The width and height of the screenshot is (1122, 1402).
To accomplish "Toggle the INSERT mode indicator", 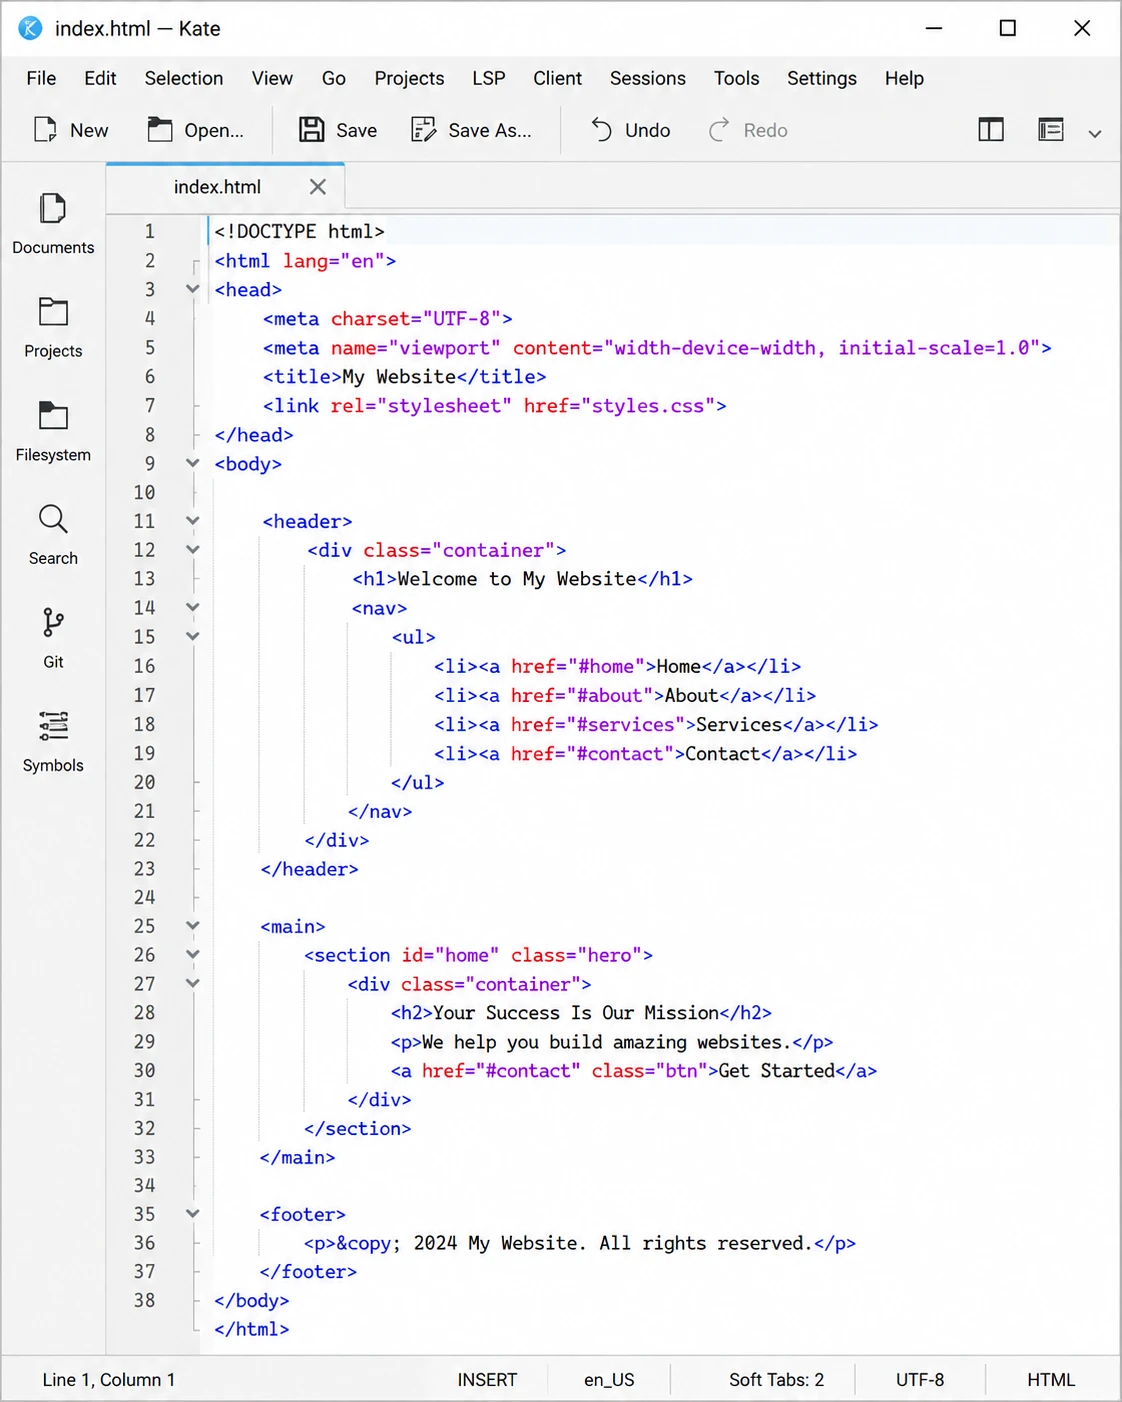I will coord(487,1380).
